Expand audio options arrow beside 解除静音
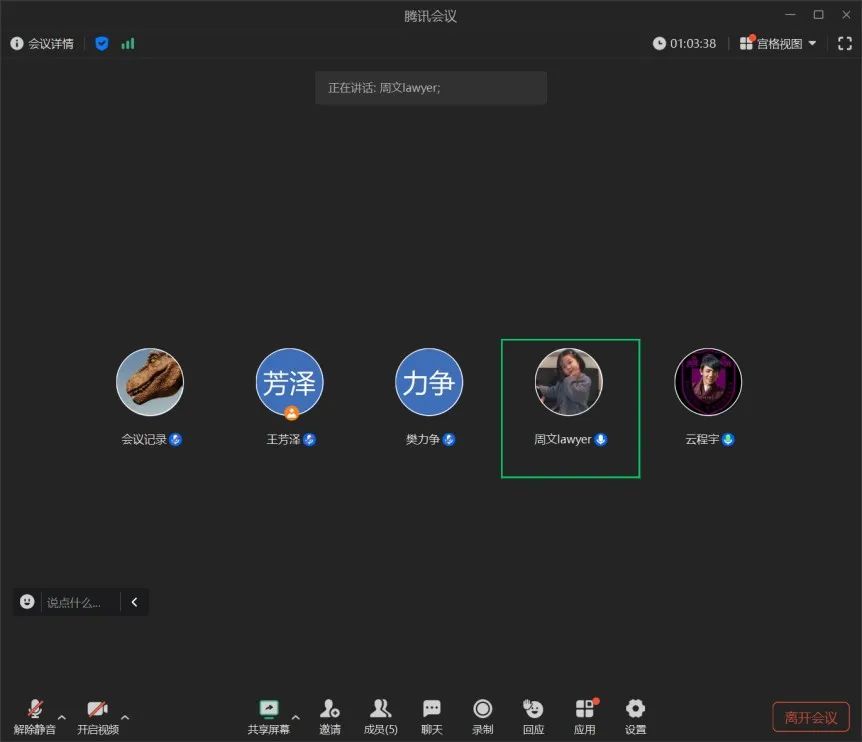The width and height of the screenshot is (862, 742). tap(62, 717)
